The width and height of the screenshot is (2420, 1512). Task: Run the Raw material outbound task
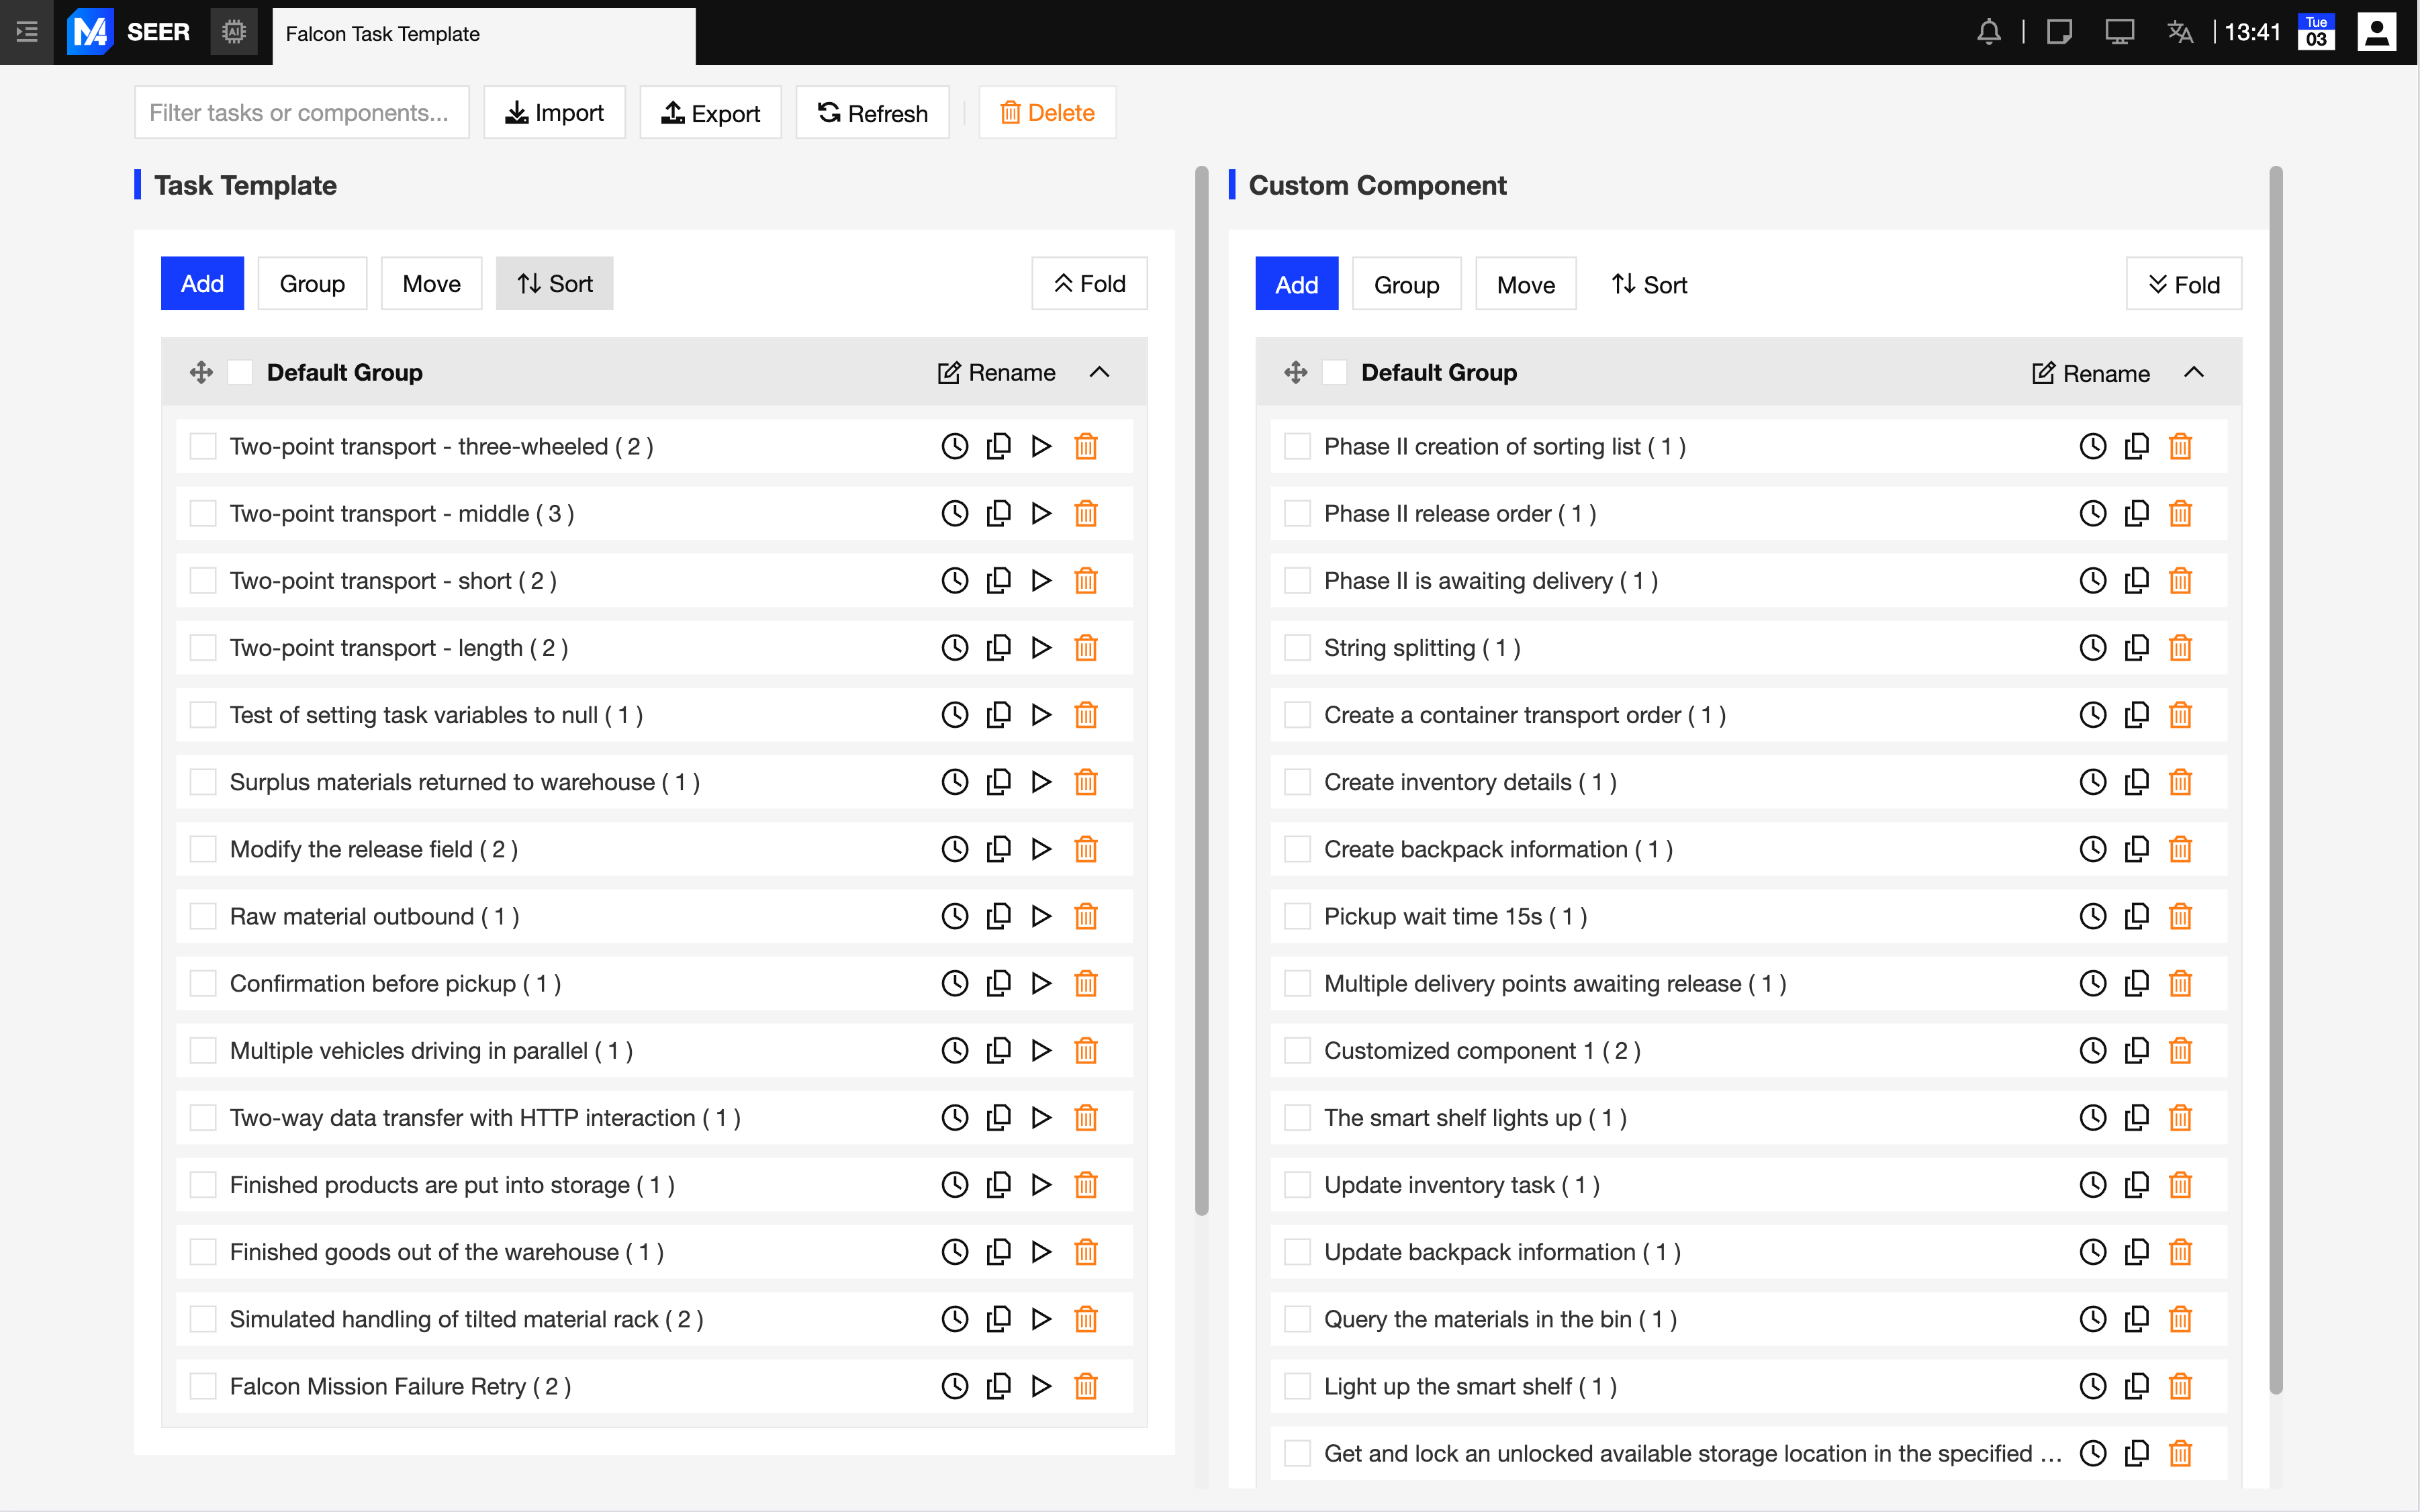tap(1041, 916)
